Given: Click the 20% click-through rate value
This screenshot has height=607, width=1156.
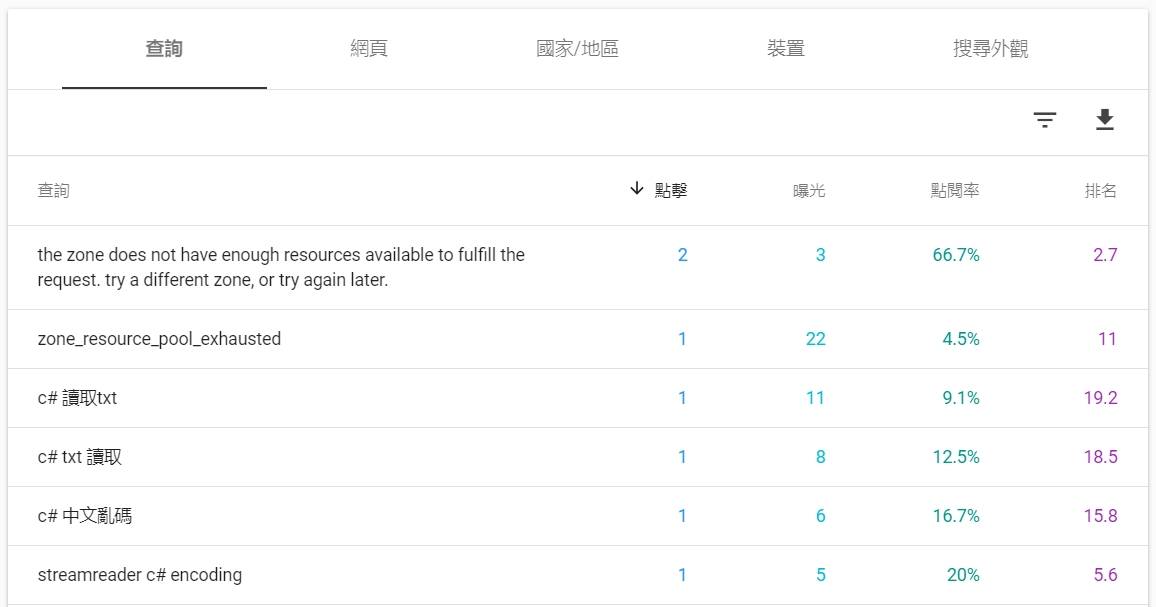Looking at the screenshot, I should [964, 575].
